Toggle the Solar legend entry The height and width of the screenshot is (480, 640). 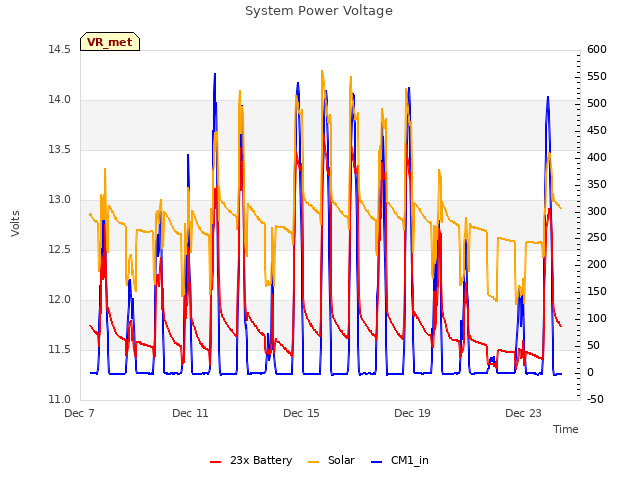331,460
